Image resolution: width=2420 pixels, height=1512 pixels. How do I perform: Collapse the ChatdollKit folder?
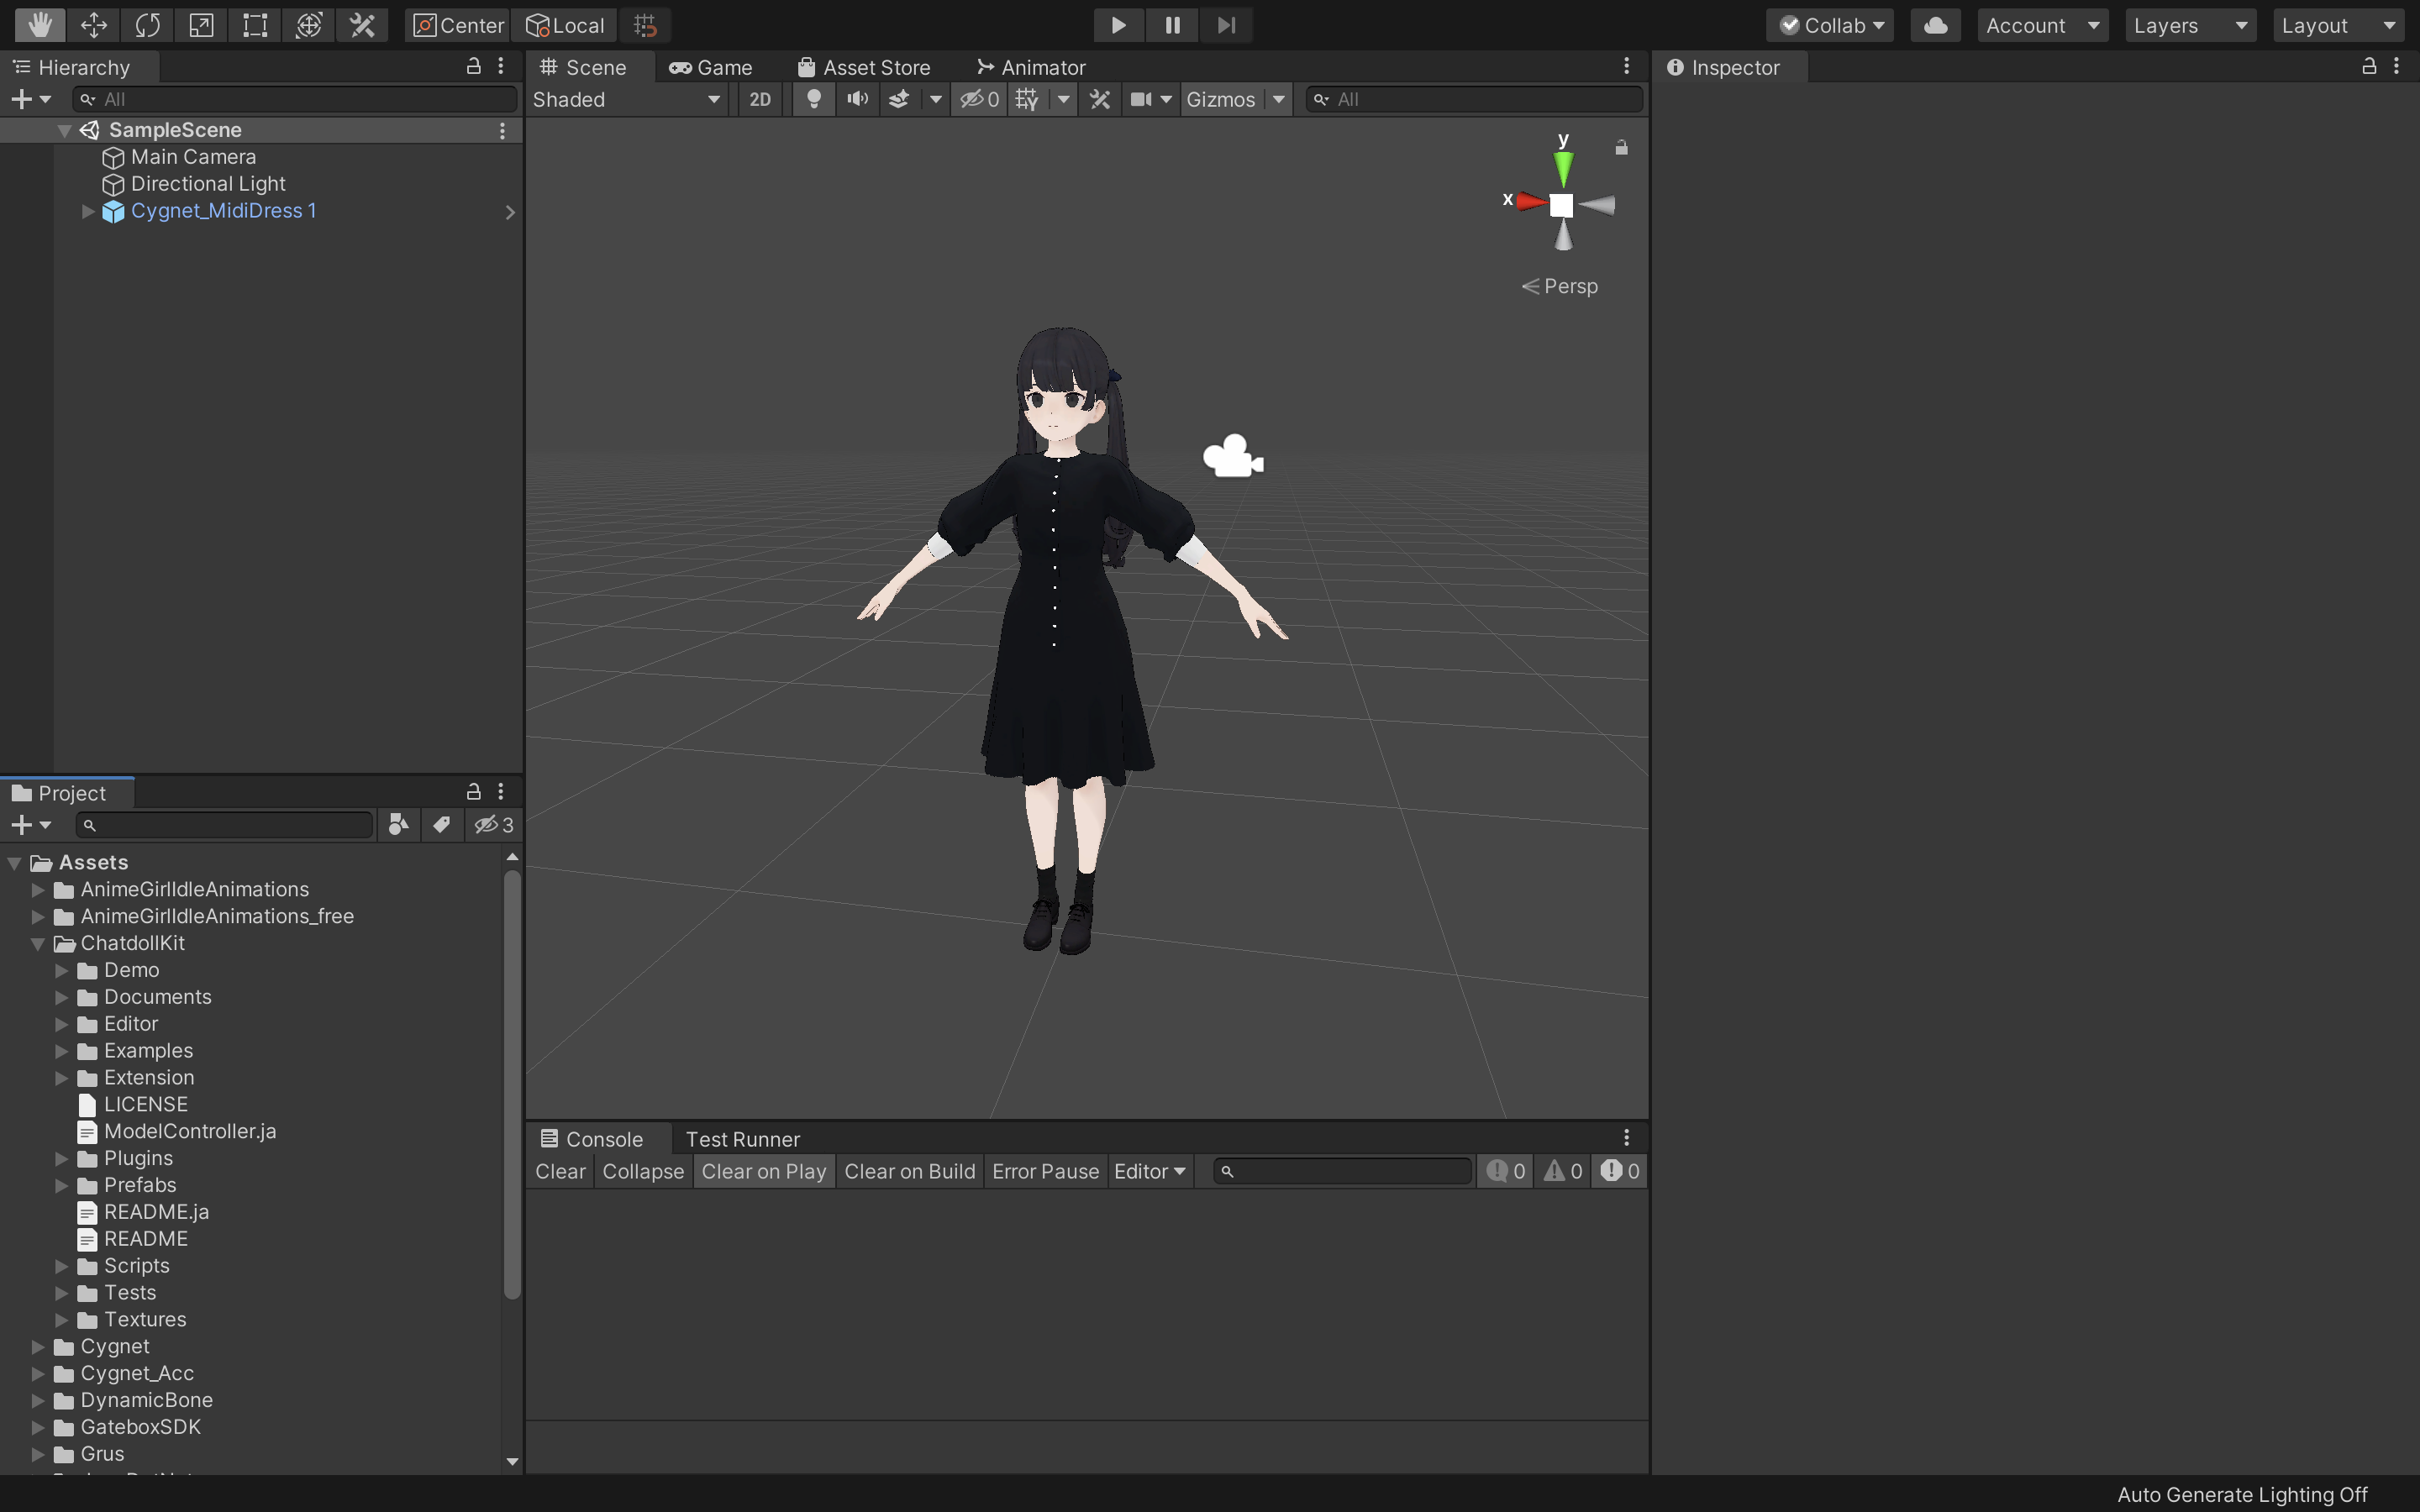[38, 943]
